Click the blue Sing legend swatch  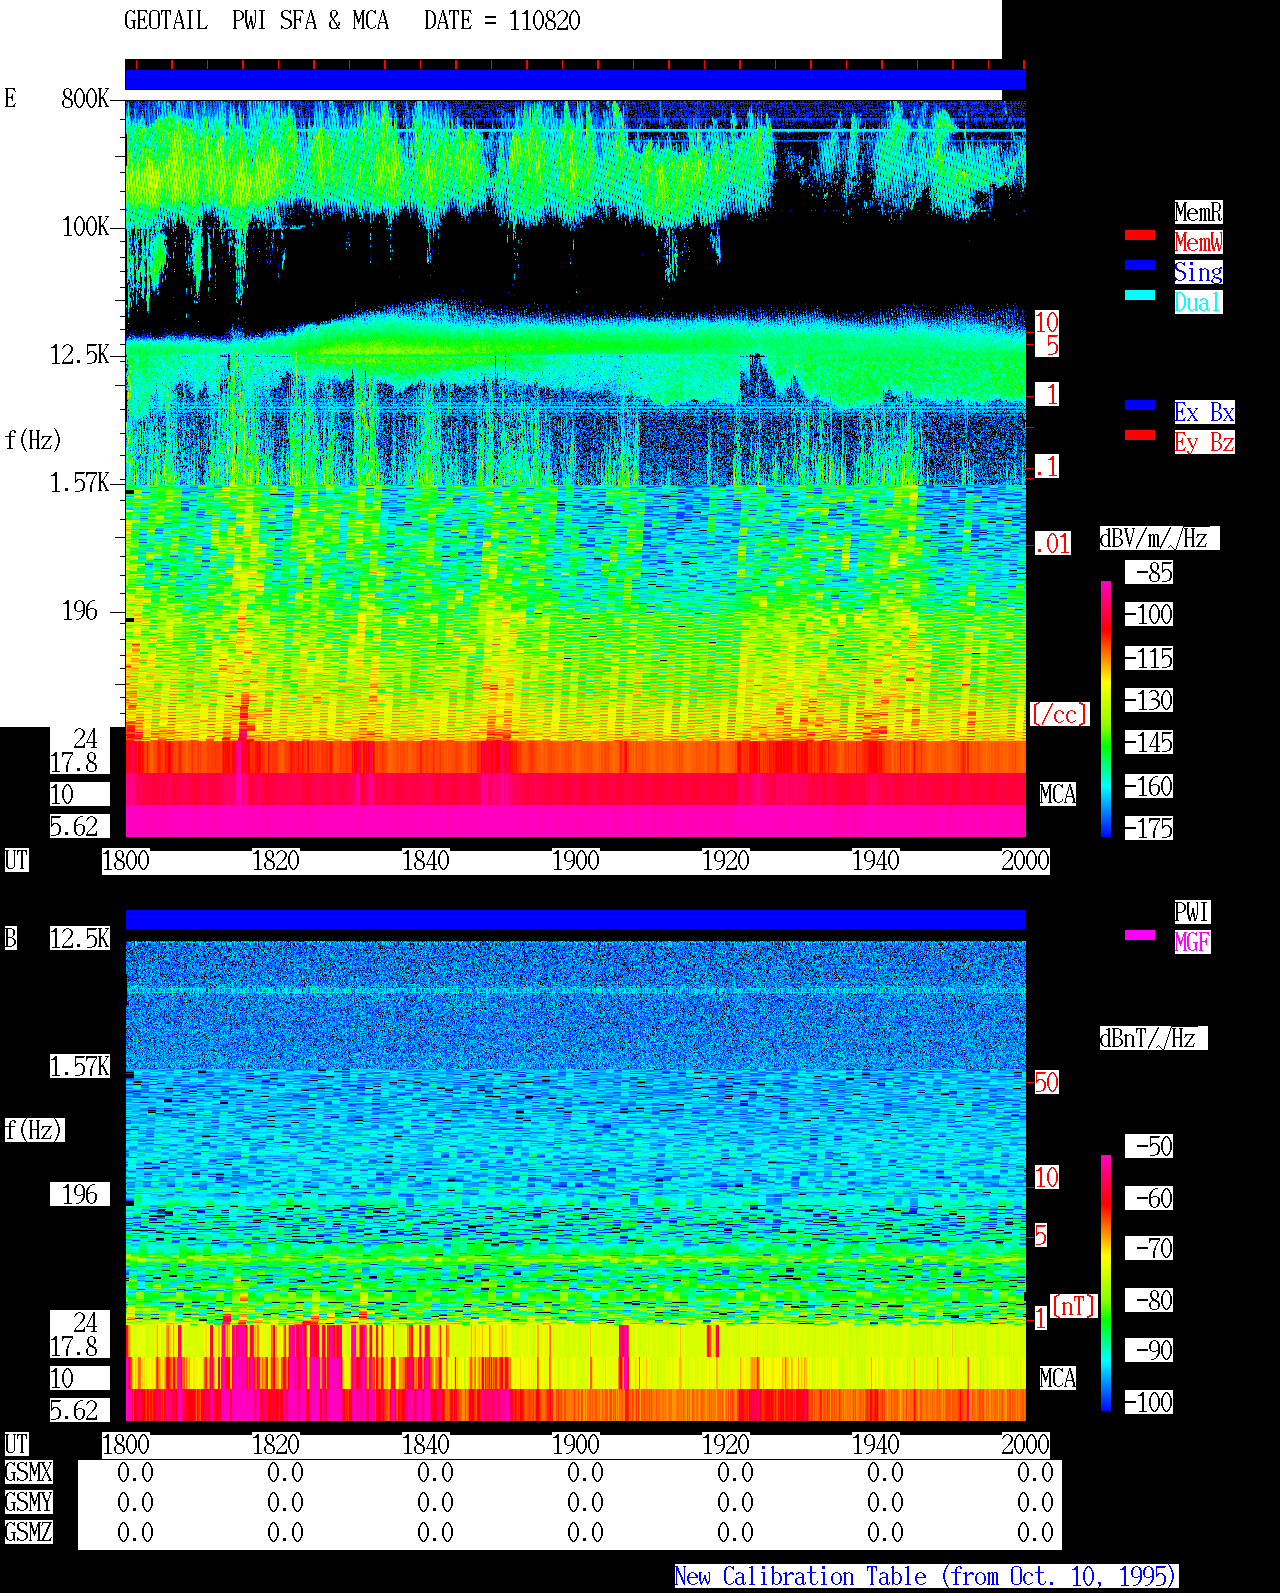click(x=1140, y=265)
